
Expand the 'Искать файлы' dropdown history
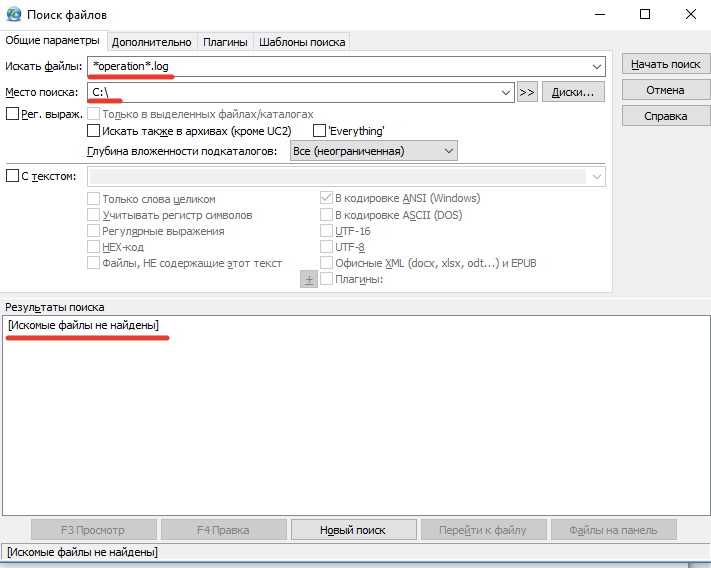[597, 66]
